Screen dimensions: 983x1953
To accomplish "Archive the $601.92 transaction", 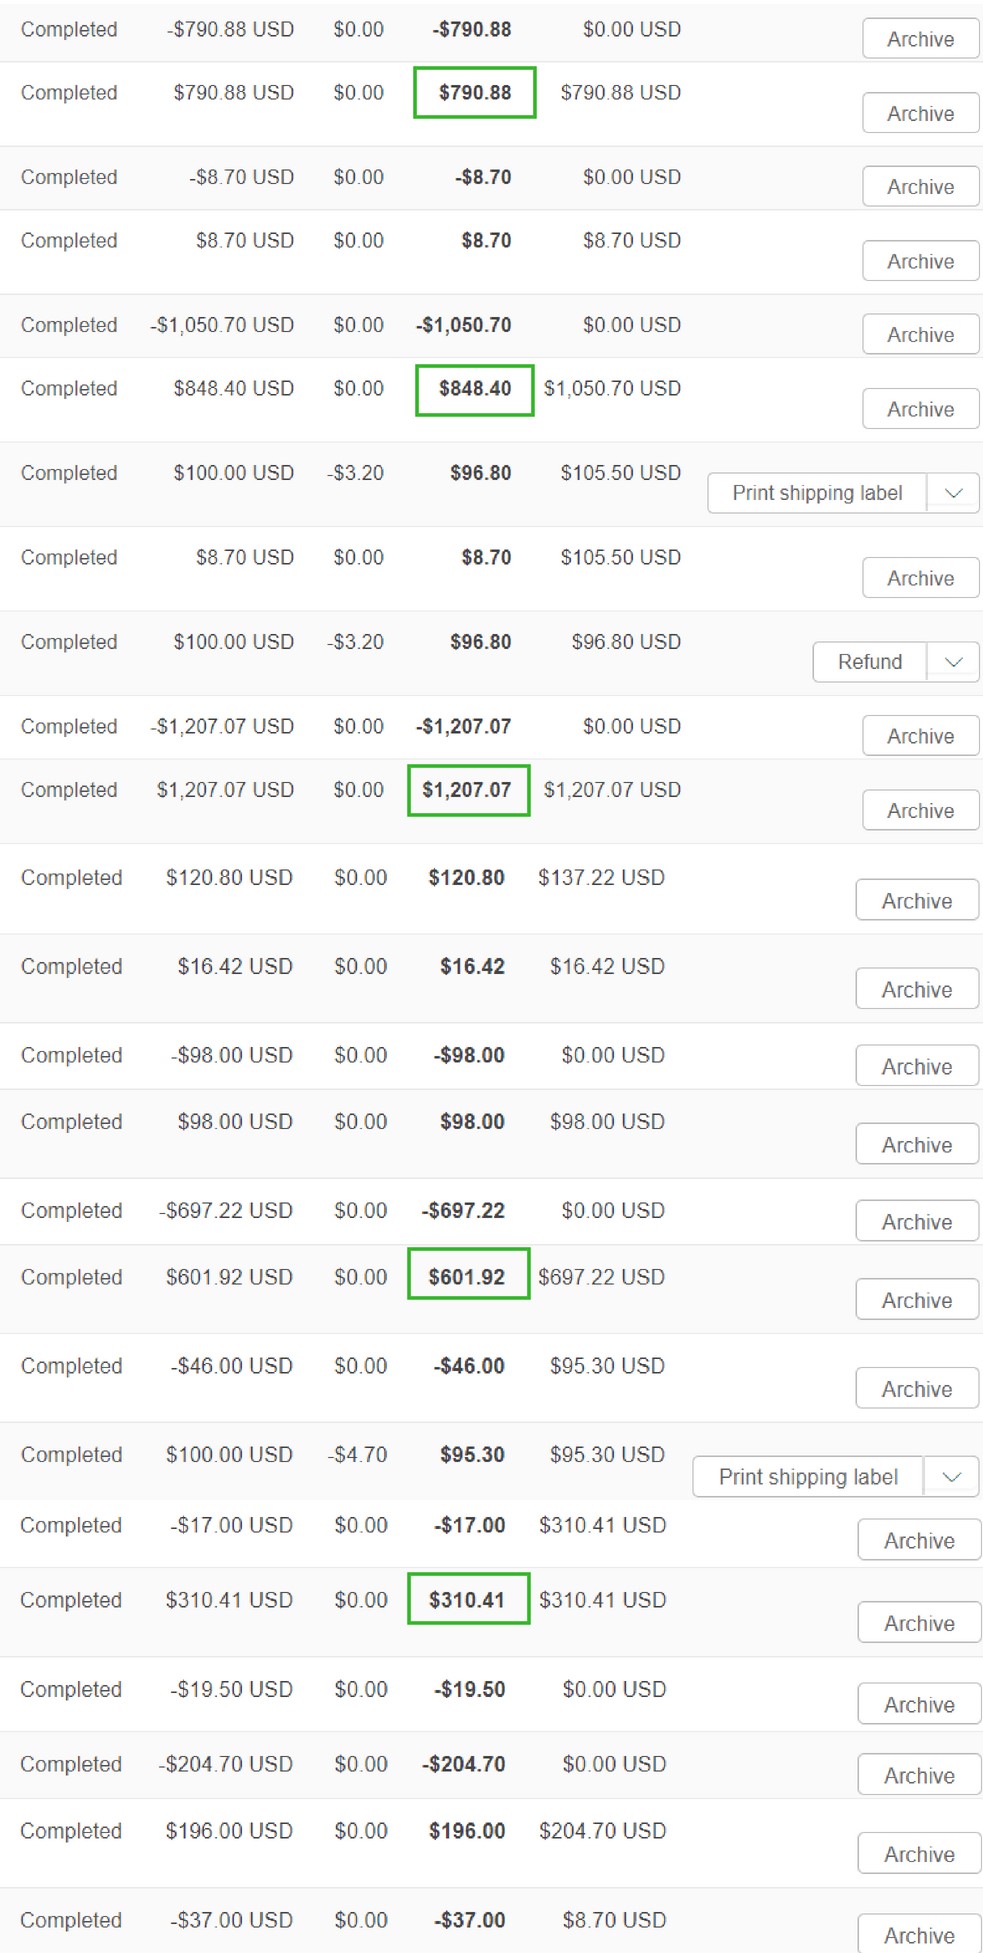I will coord(917,1299).
